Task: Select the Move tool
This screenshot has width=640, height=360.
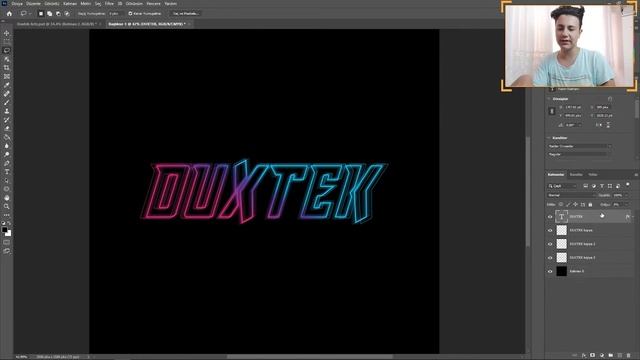Action: click(7, 33)
